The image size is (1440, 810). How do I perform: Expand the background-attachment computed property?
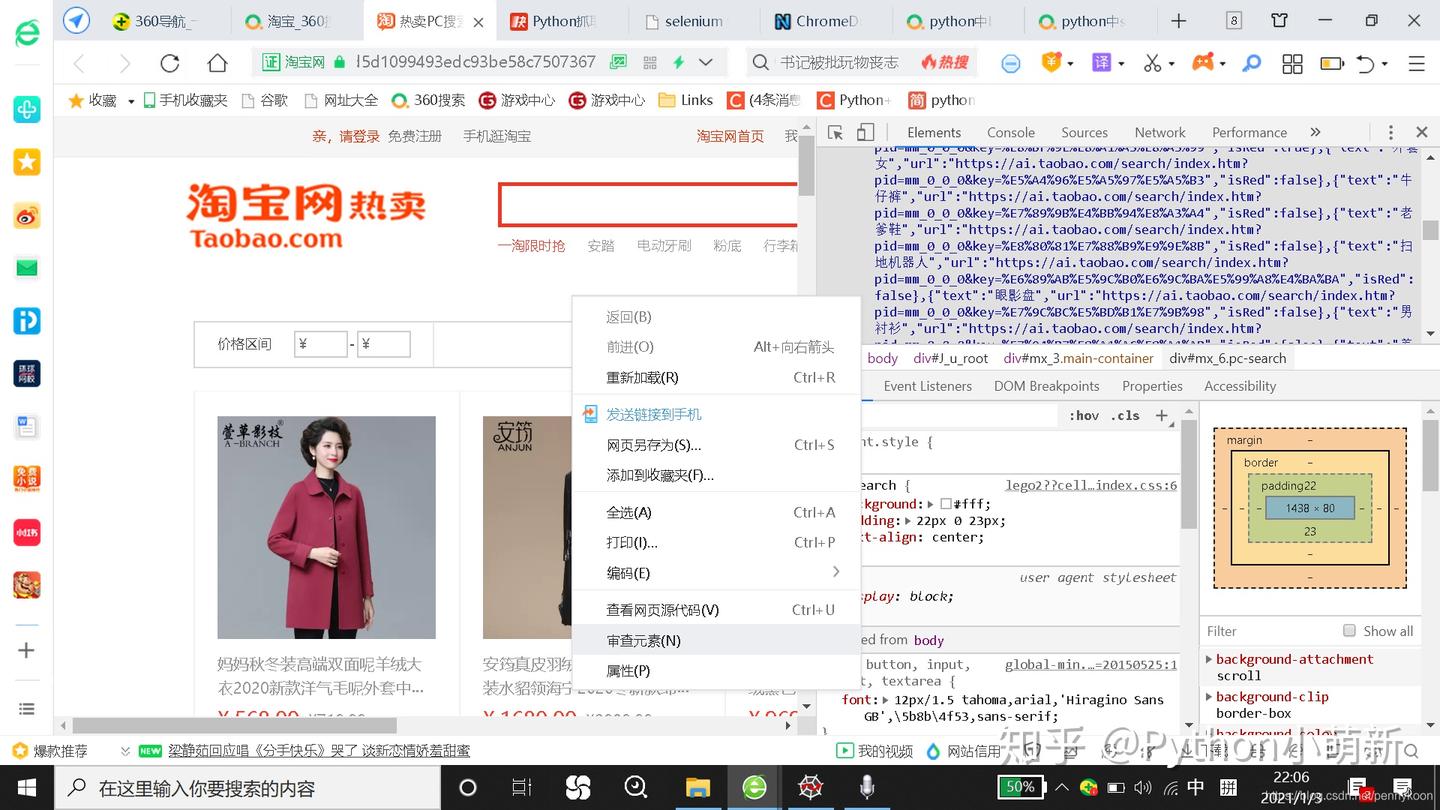pos(1209,659)
